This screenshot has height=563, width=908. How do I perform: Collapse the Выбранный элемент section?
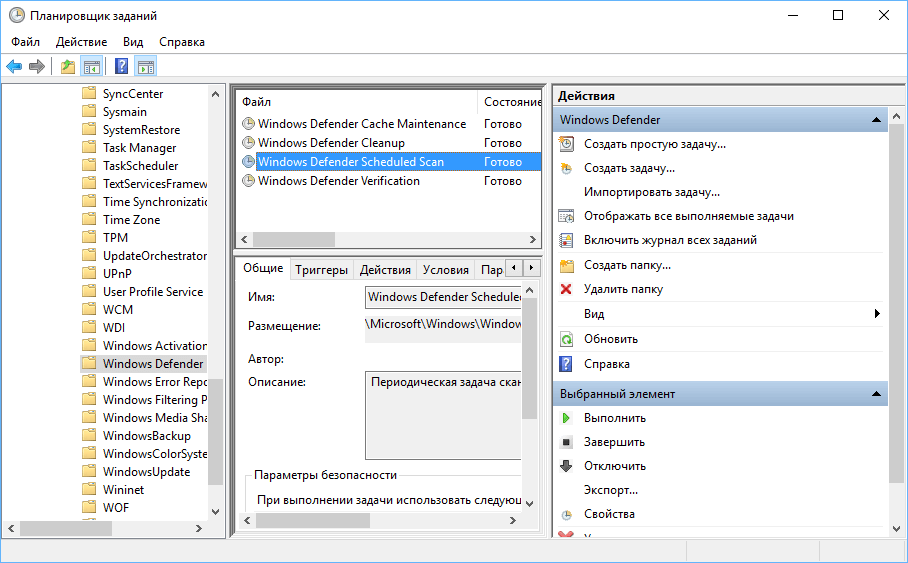[x=877, y=394]
